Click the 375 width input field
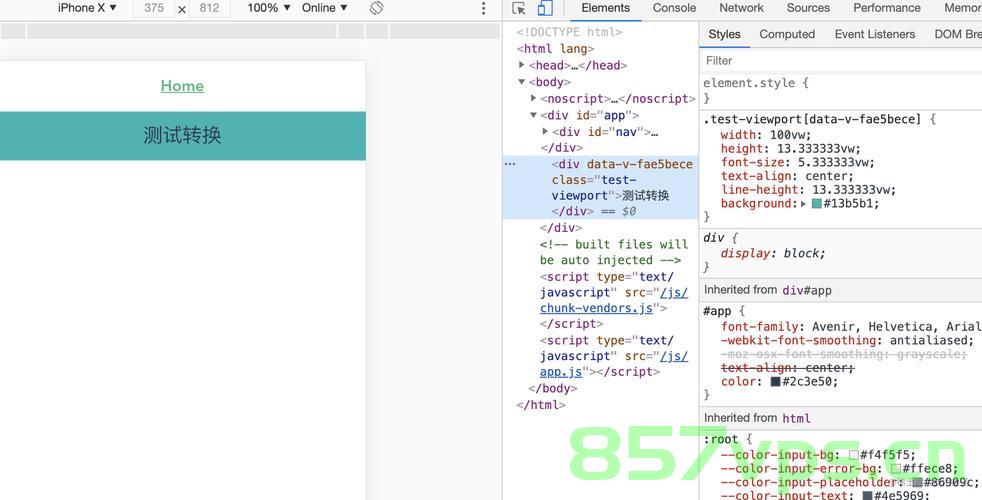Screen dimensions: 982x500 click(x=154, y=8)
